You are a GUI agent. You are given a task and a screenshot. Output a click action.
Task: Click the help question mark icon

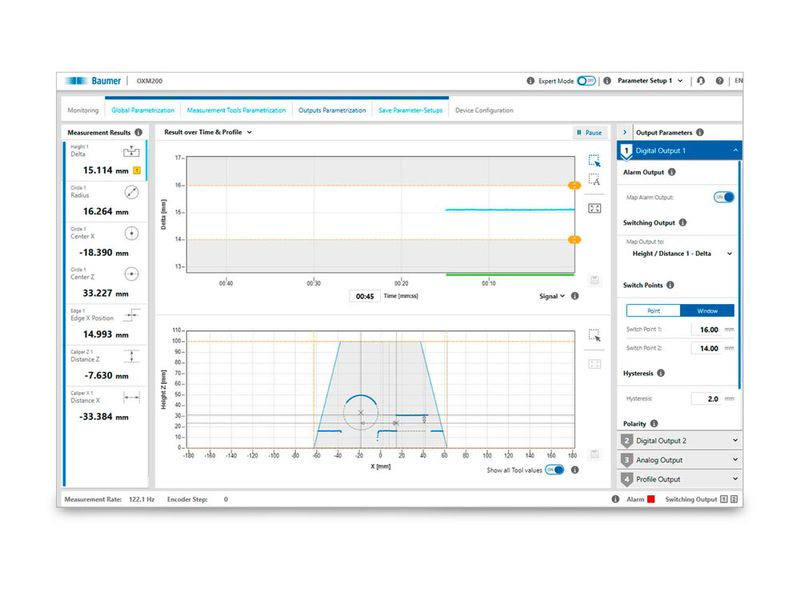pyautogui.click(x=719, y=80)
